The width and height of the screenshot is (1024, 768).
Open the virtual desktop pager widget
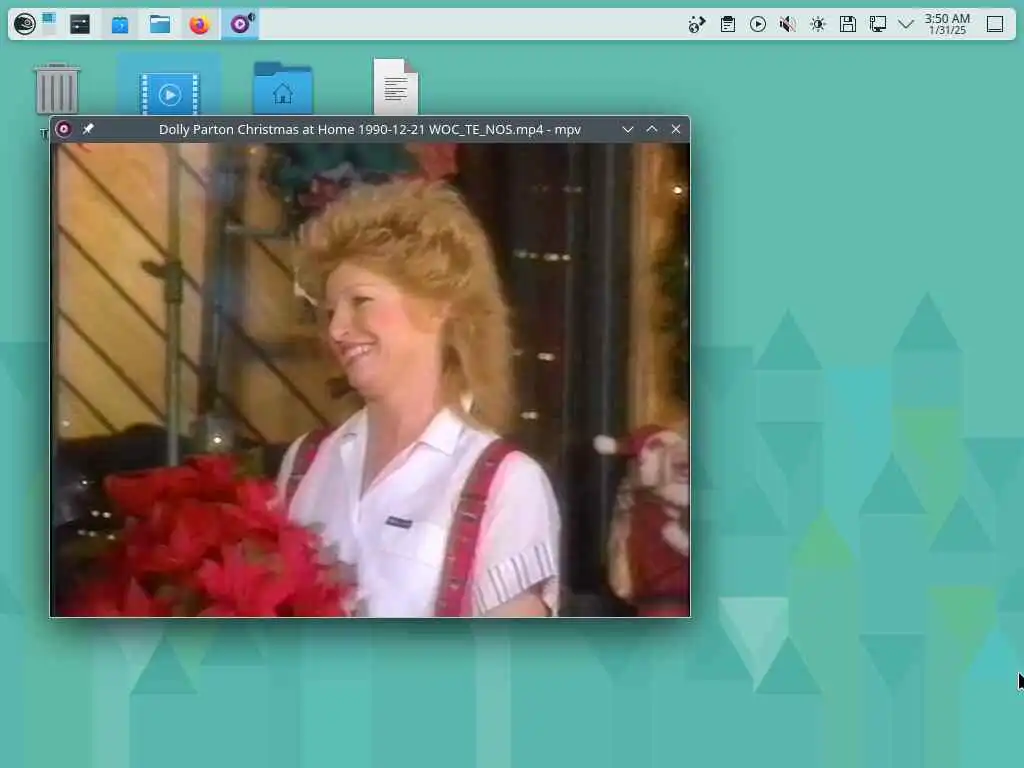(x=50, y=24)
